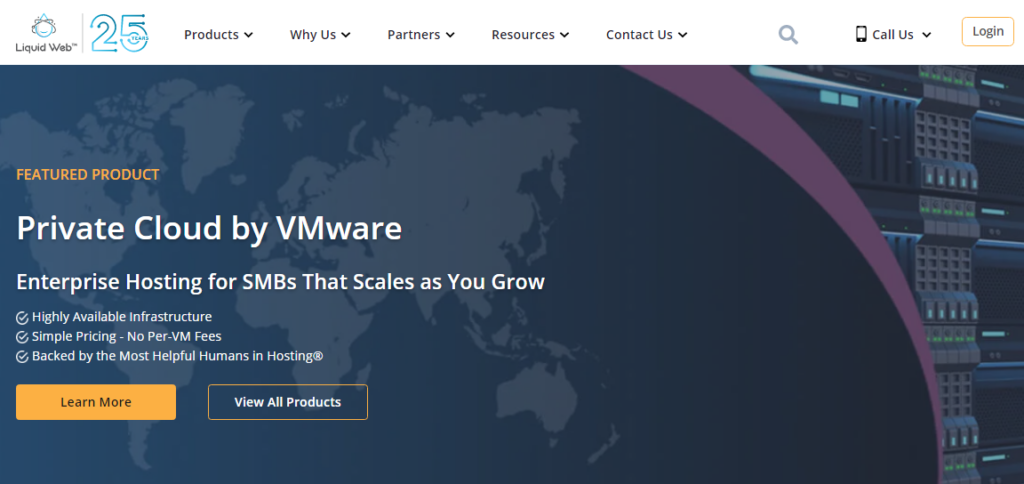
Task: Open search with the magnifier icon
Action: coord(788,35)
